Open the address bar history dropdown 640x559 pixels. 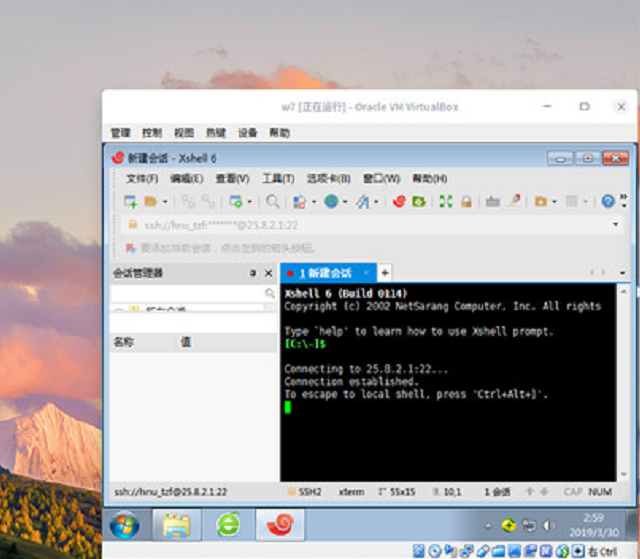pyautogui.click(x=616, y=224)
